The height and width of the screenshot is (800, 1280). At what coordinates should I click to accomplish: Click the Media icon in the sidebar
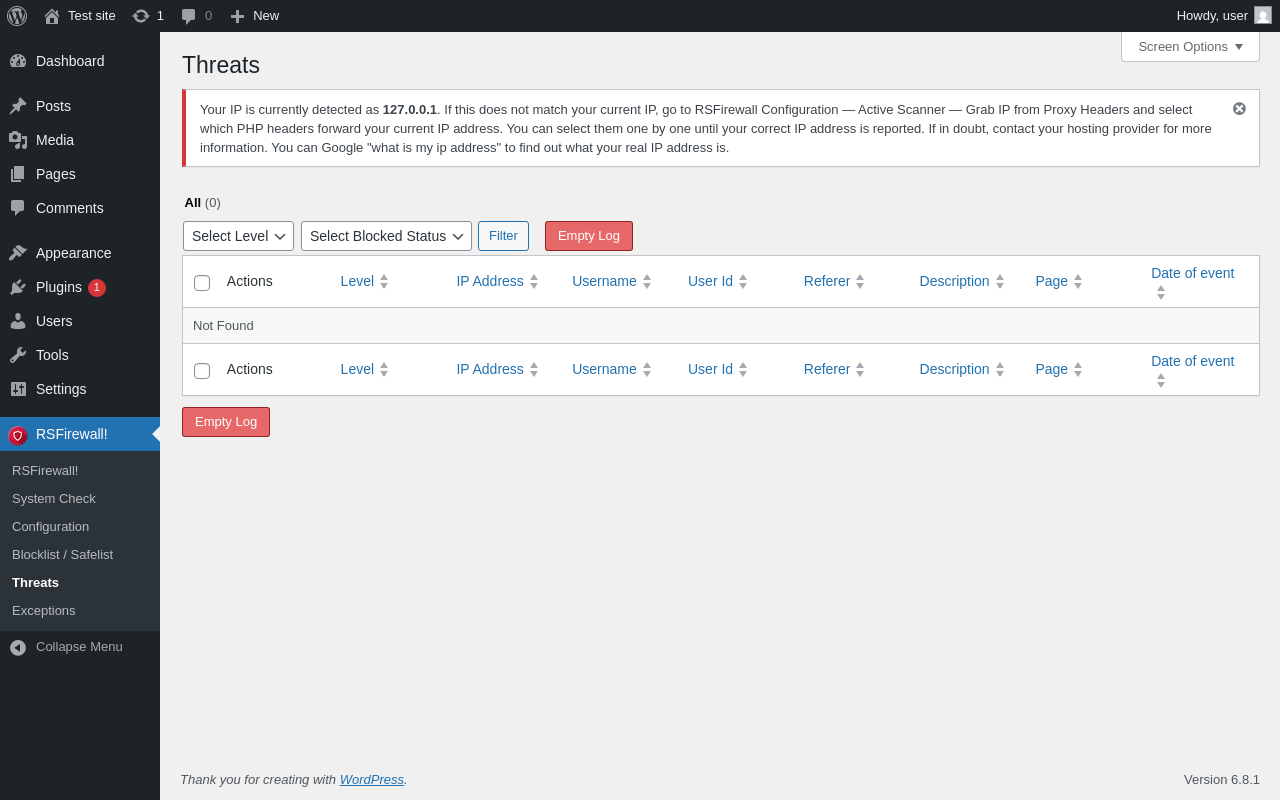18,140
